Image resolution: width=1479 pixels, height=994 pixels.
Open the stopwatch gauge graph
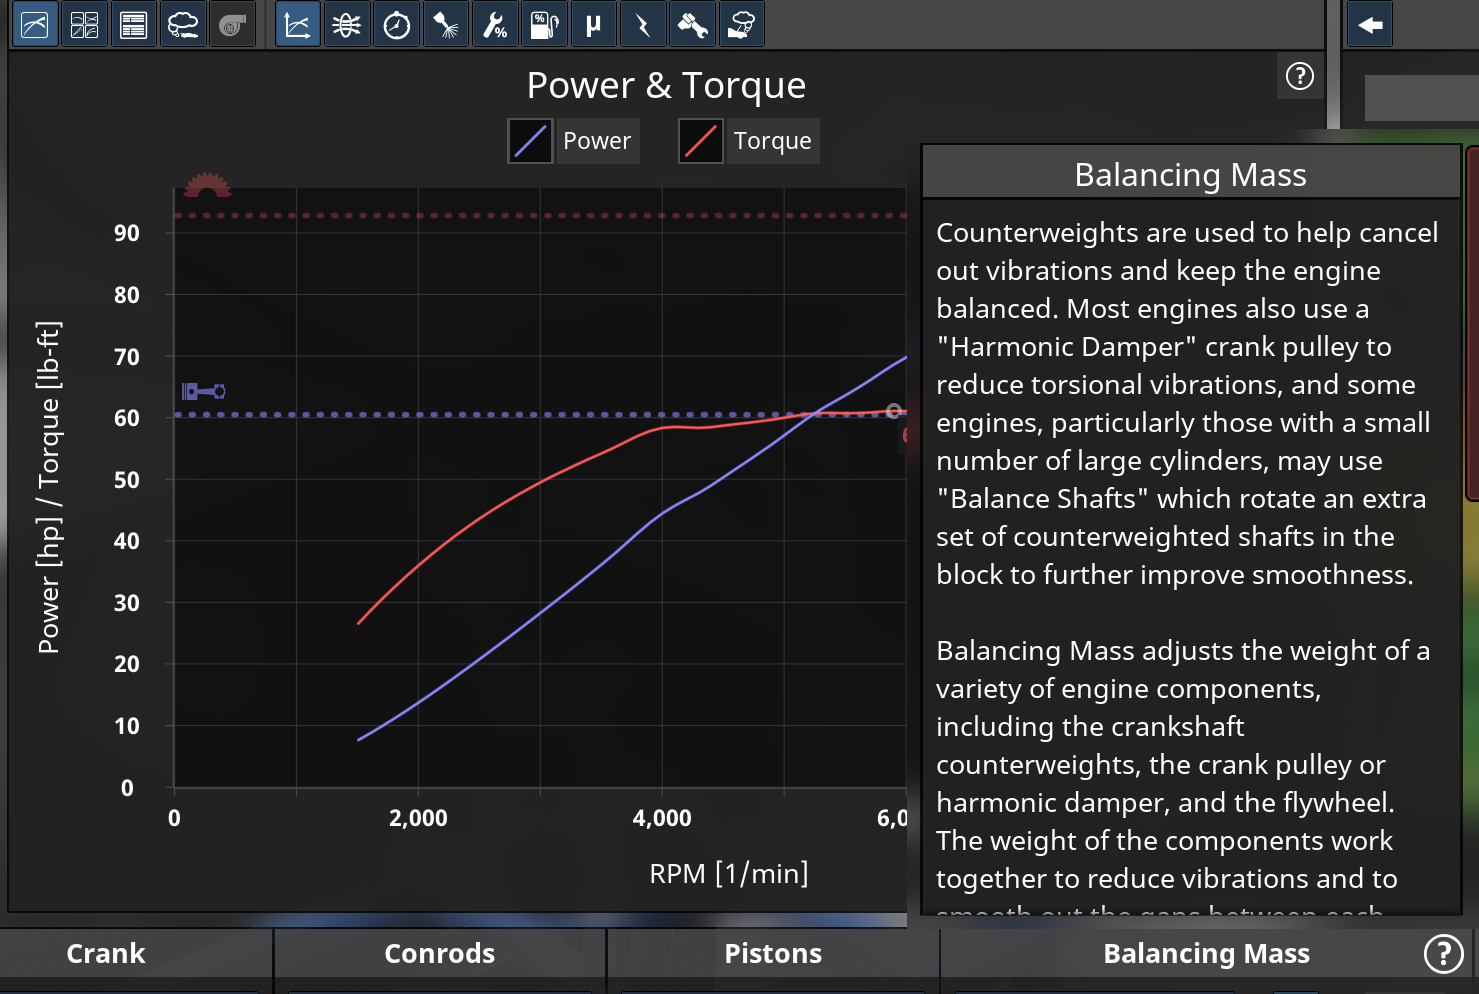click(396, 25)
